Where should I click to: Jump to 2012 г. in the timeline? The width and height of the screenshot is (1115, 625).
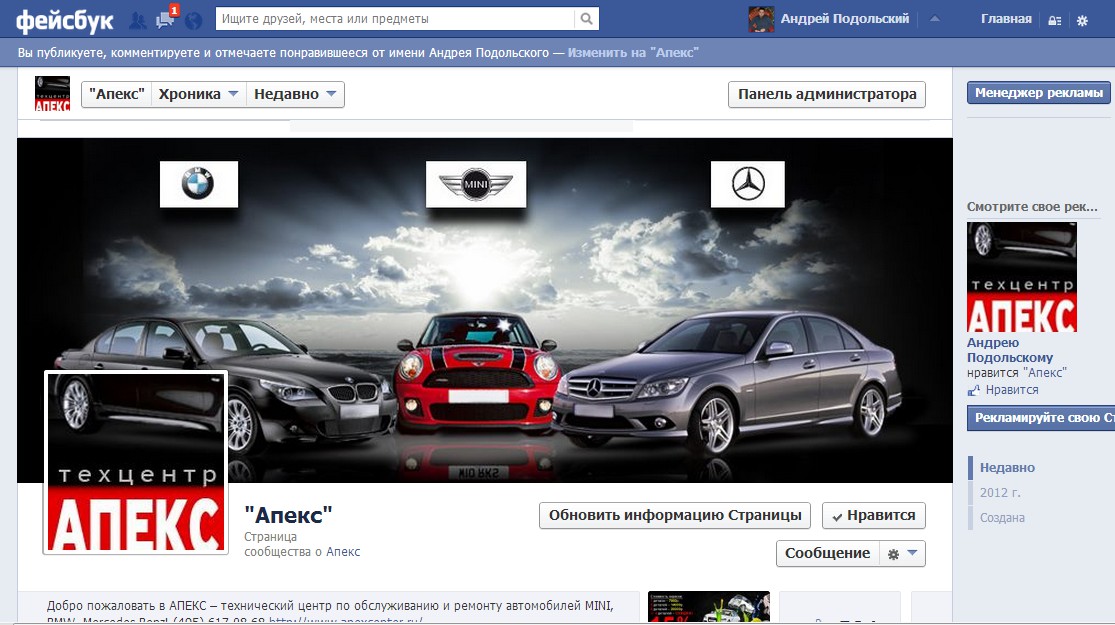[1000, 493]
